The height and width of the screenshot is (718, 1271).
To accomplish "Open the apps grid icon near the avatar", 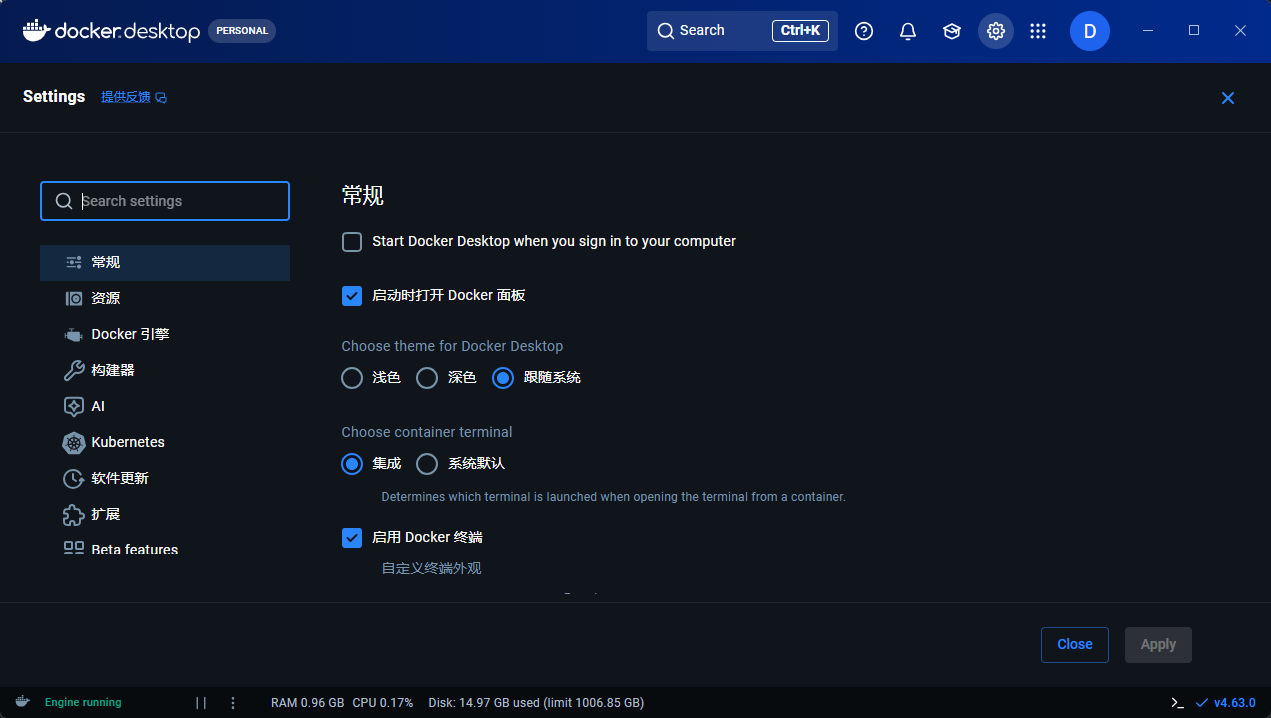I will pos(1038,31).
